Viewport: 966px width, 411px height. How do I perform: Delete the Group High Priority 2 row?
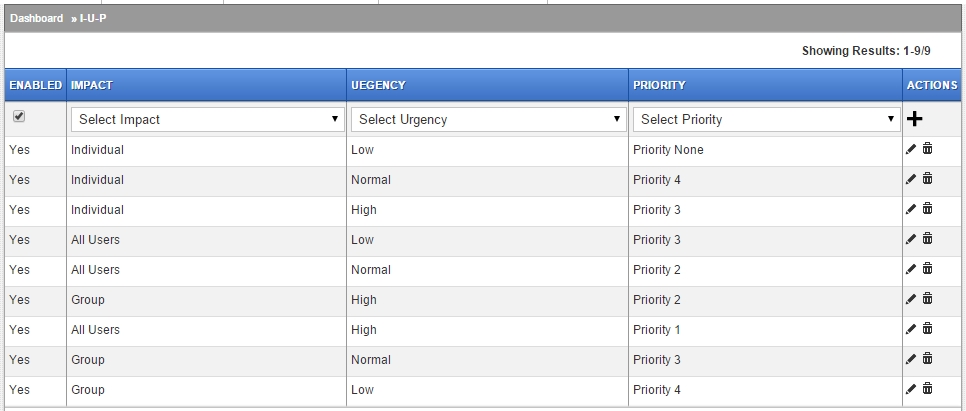click(x=927, y=299)
